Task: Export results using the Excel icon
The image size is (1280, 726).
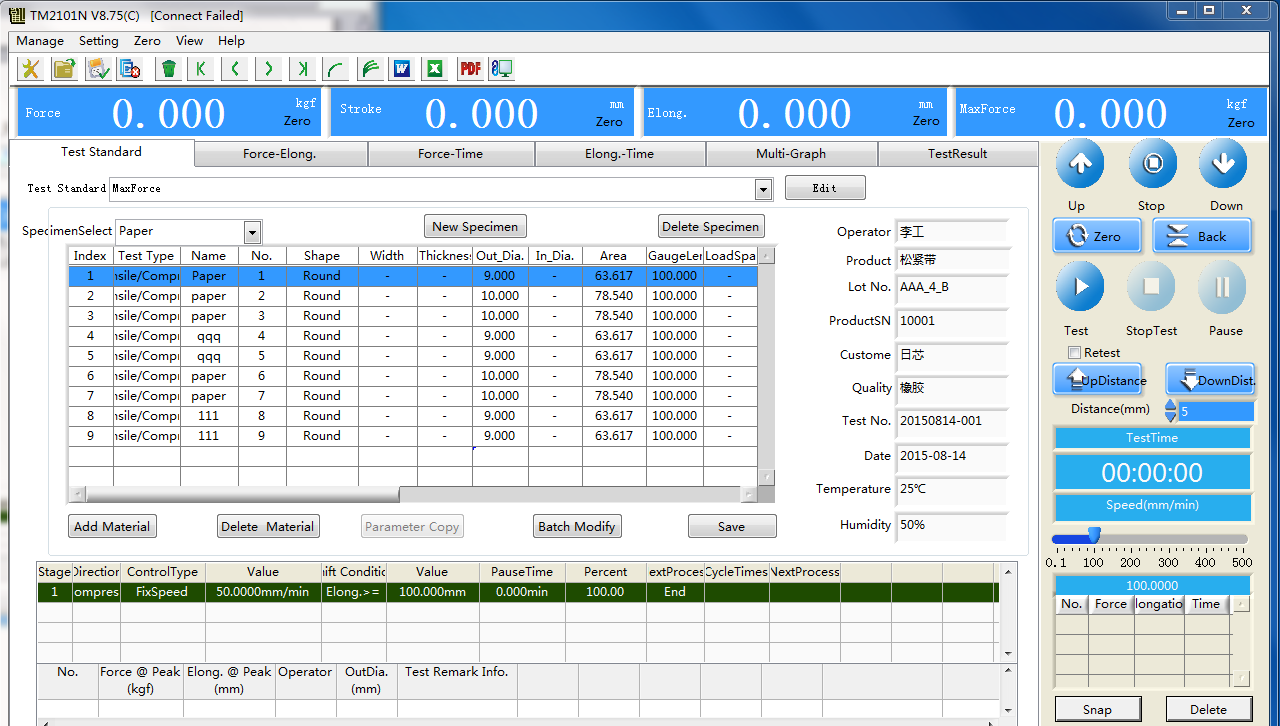Action: pos(435,68)
